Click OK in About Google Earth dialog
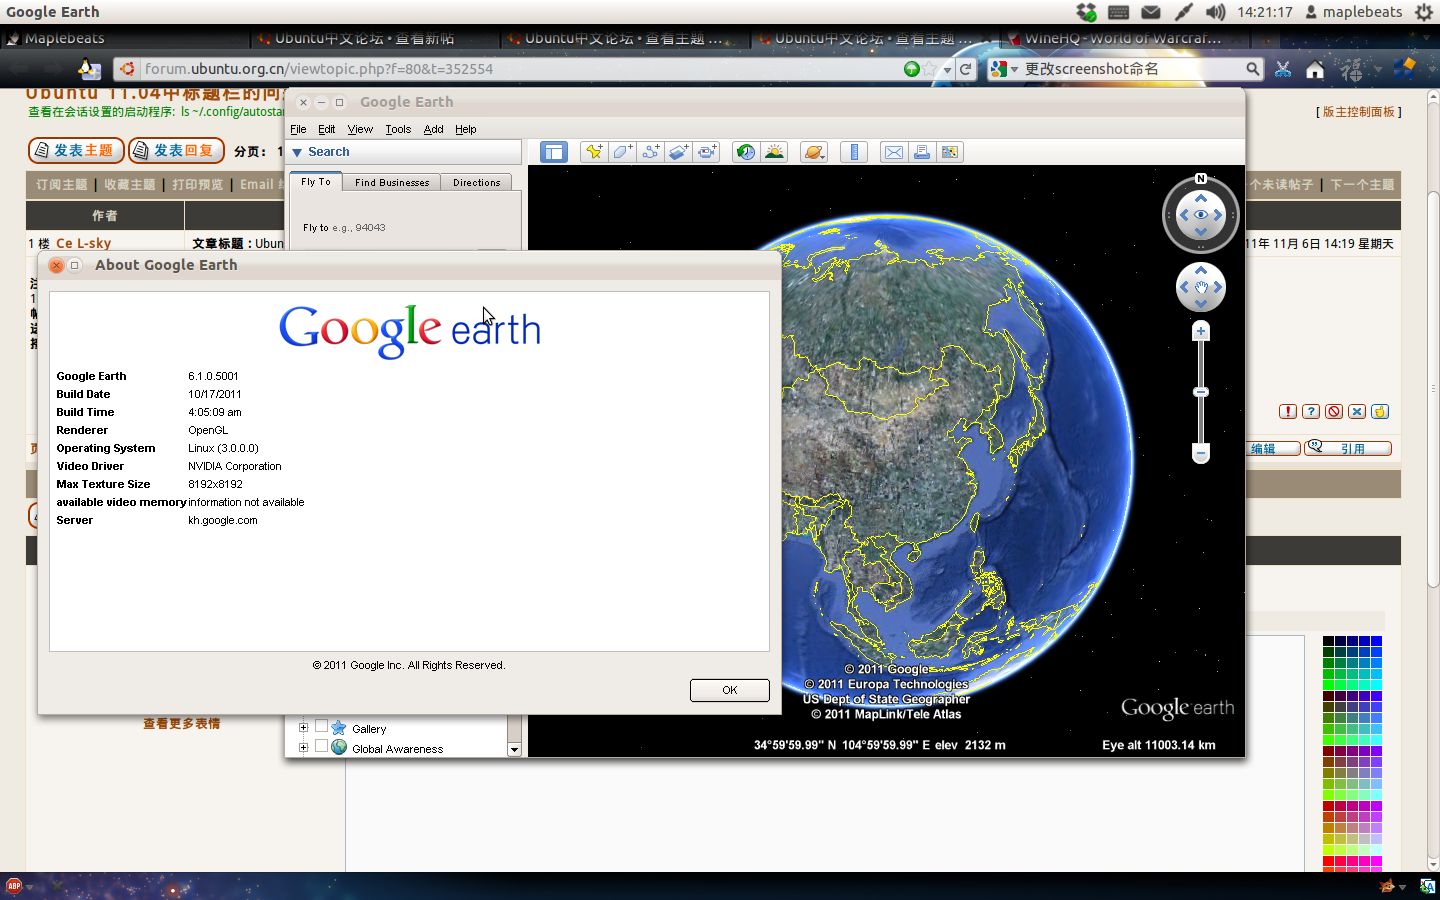 click(x=730, y=690)
